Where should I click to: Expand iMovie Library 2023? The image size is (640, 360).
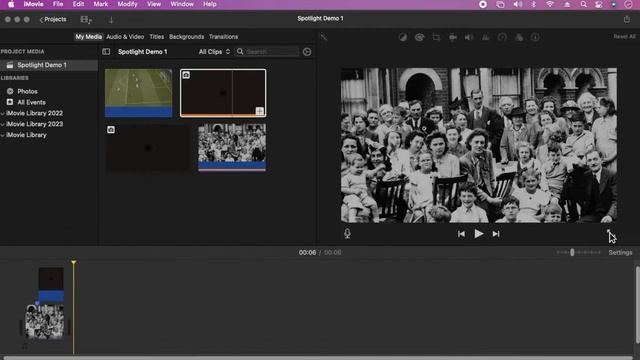point(2,124)
